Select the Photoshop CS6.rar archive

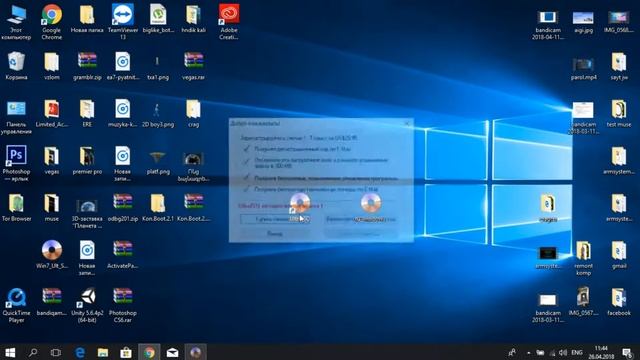[x=122, y=305]
